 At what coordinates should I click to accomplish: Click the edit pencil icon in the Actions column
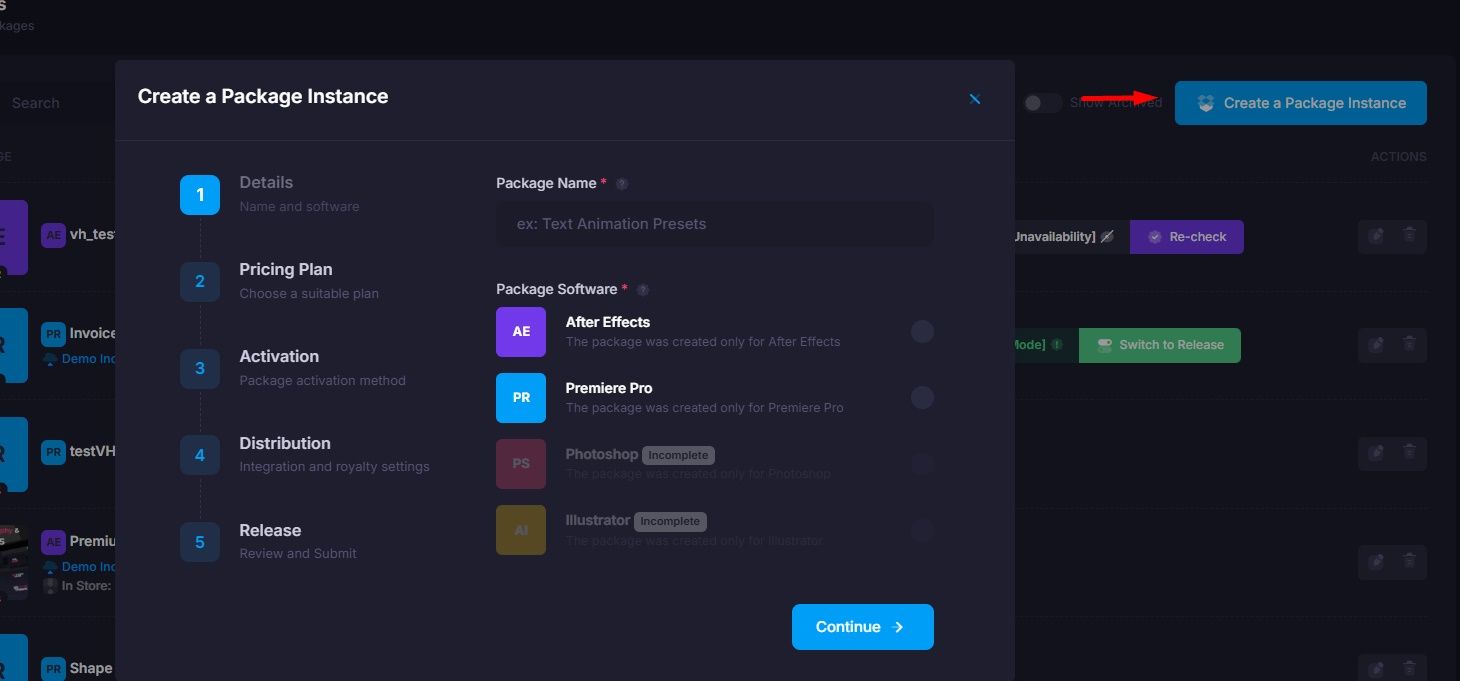coord(1377,237)
